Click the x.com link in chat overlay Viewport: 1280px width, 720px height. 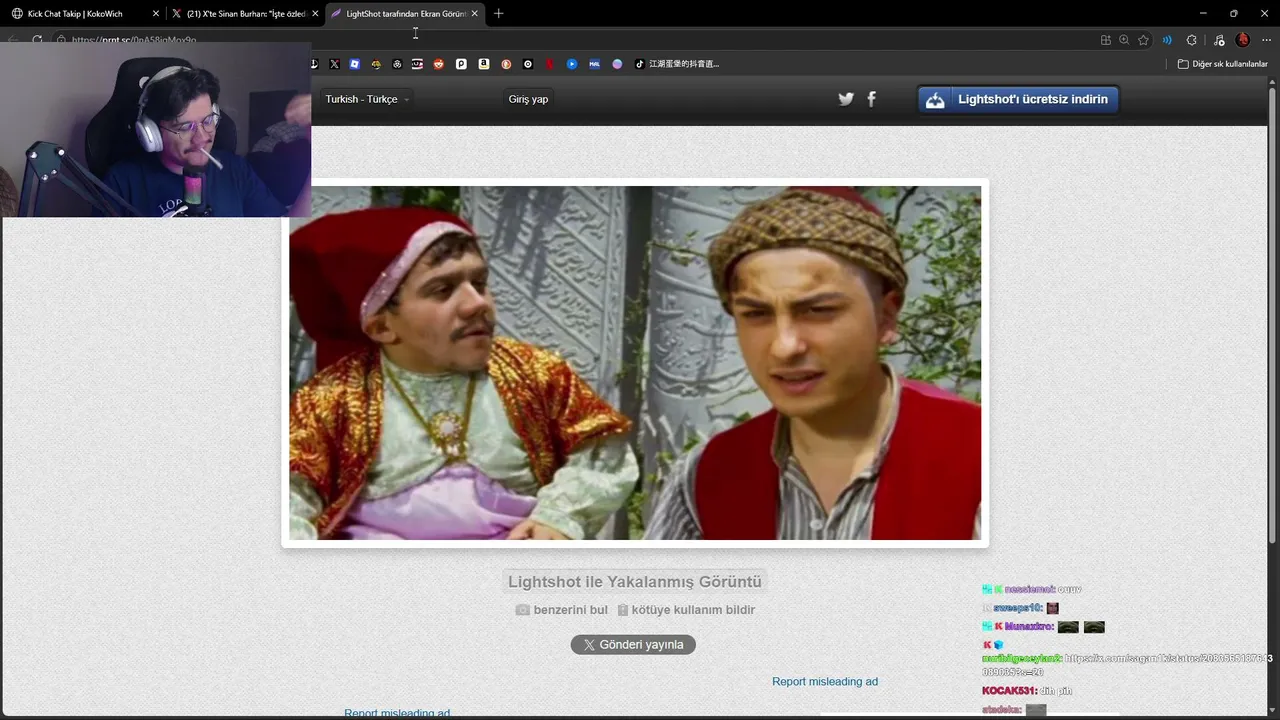pos(1127,665)
